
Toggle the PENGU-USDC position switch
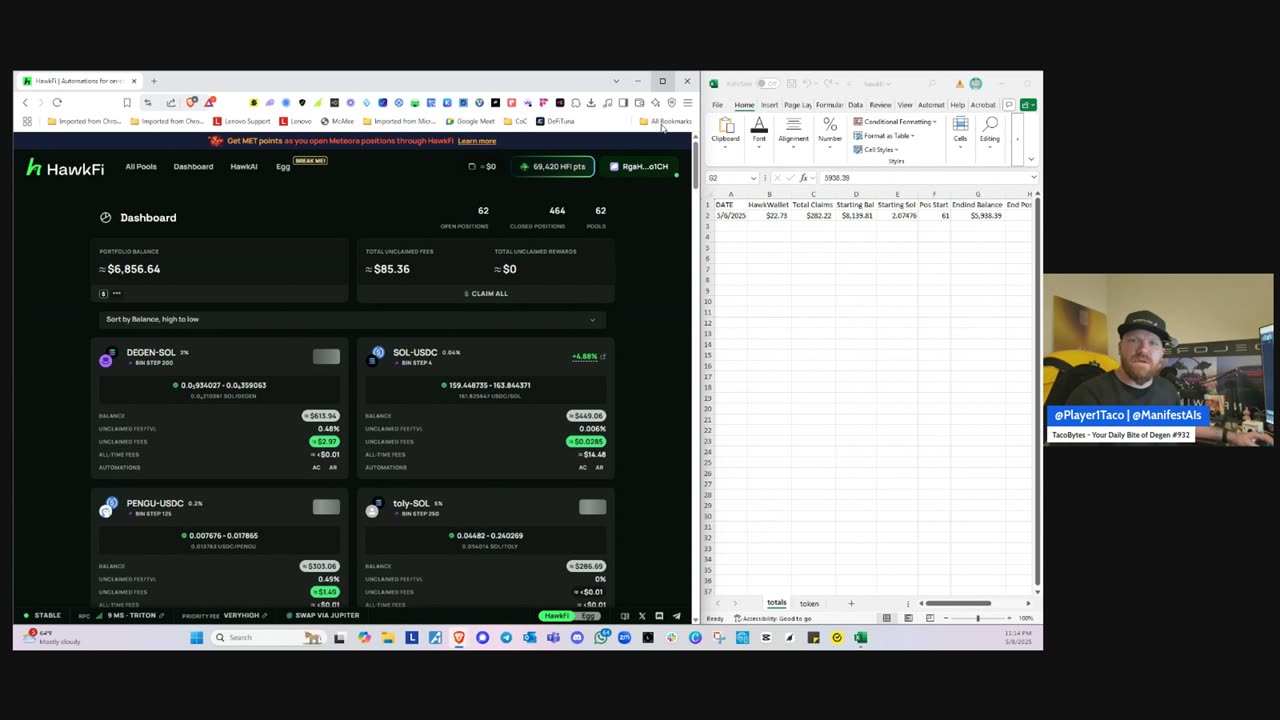pos(326,507)
